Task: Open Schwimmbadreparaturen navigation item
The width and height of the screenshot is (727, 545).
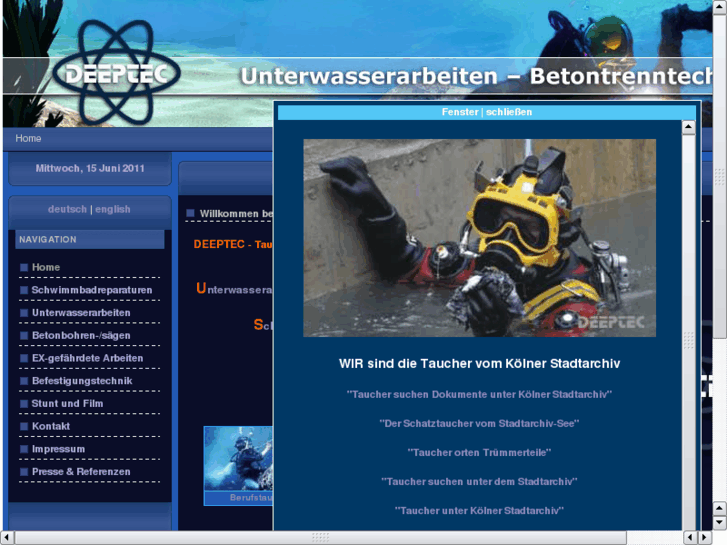Action: [92, 290]
